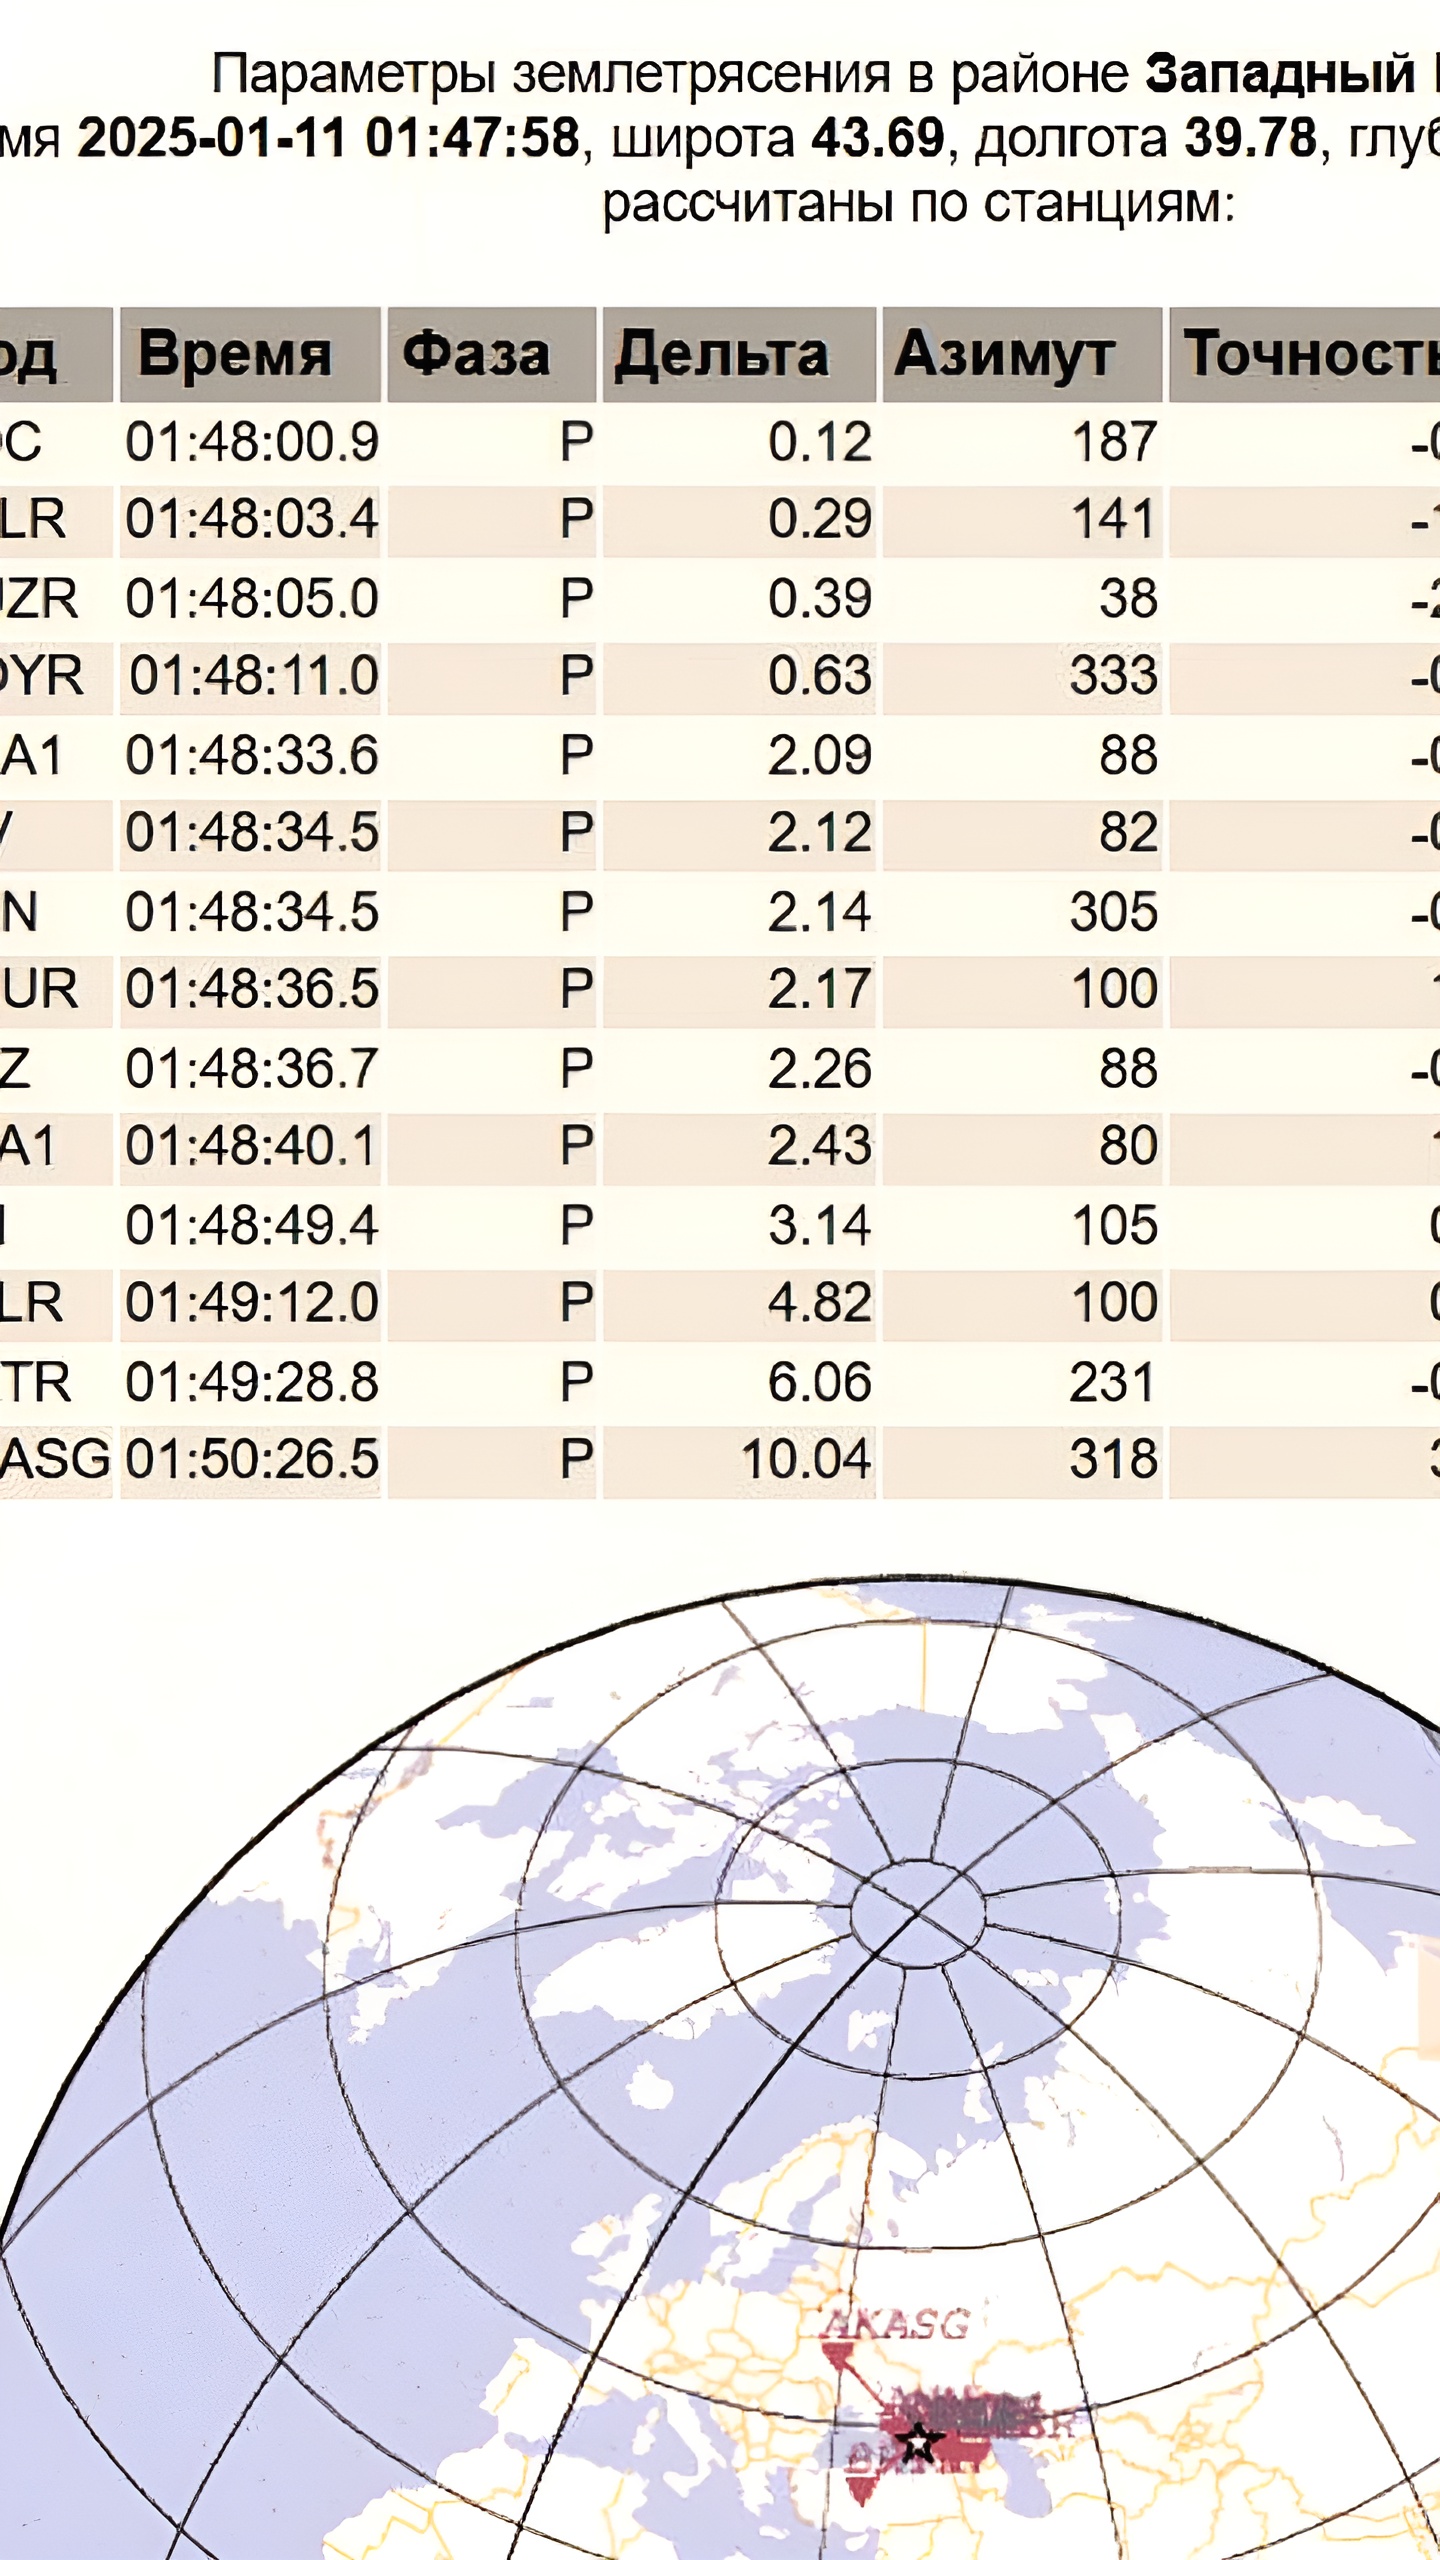This screenshot has width=1440, height=2560.
Task: Click the Азимут column header
Action: 1022,354
